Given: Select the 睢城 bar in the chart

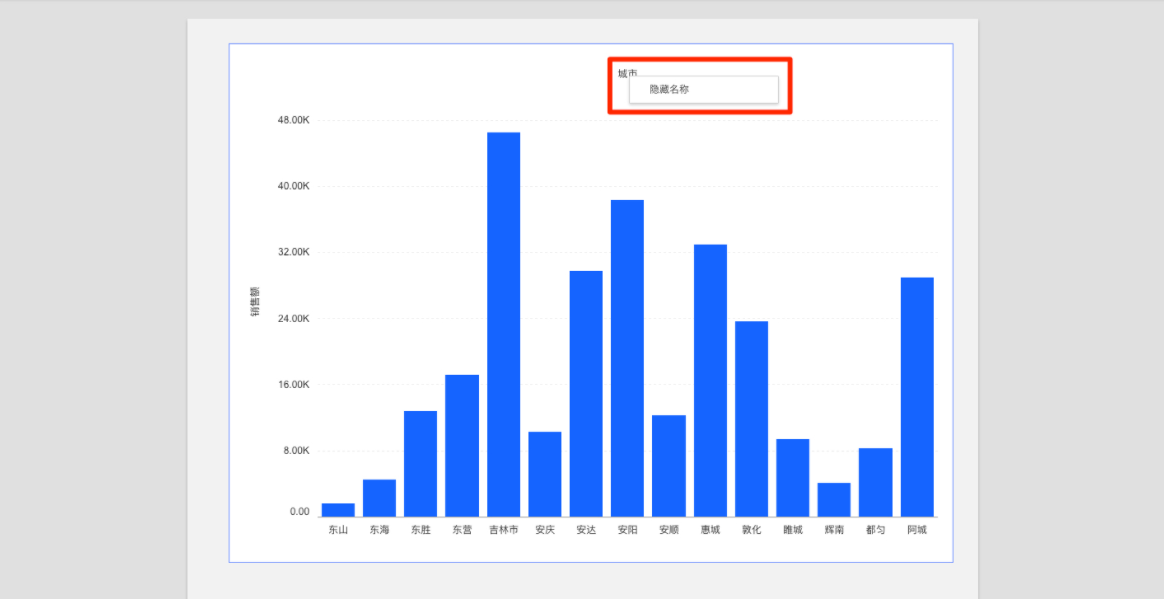Looking at the screenshot, I should pos(793,478).
